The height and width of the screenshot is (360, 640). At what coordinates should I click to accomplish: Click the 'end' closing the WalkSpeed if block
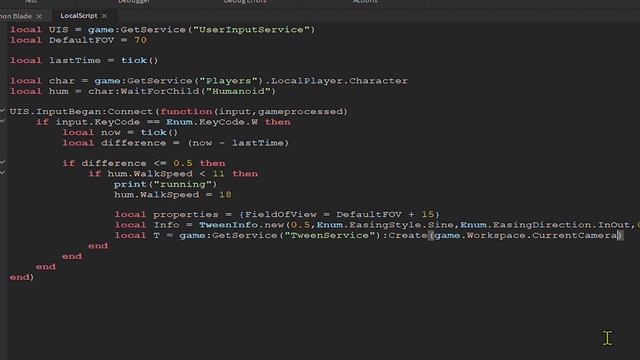98,246
